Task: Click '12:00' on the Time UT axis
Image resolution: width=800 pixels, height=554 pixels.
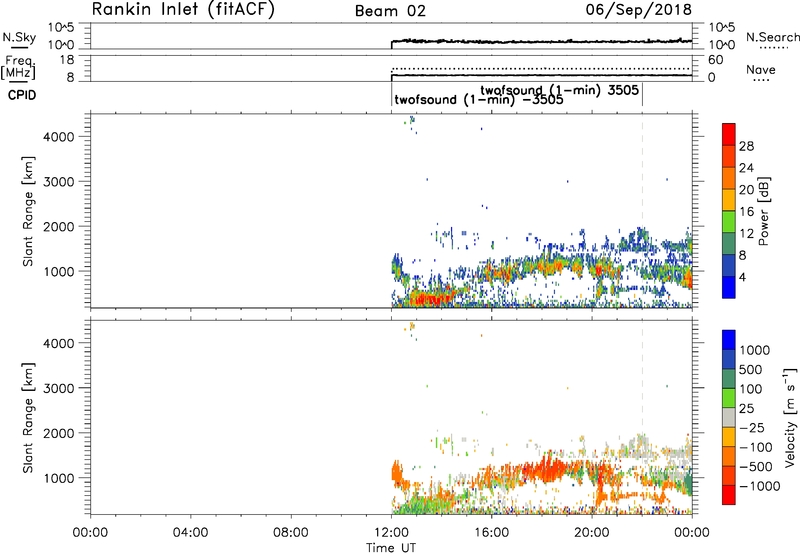Action: (391, 533)
